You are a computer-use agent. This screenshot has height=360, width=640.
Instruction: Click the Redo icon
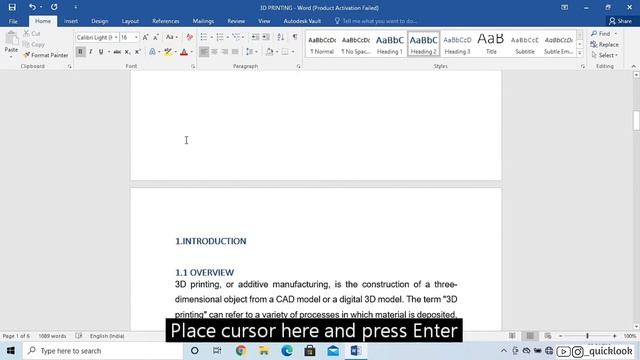point(54,7)
